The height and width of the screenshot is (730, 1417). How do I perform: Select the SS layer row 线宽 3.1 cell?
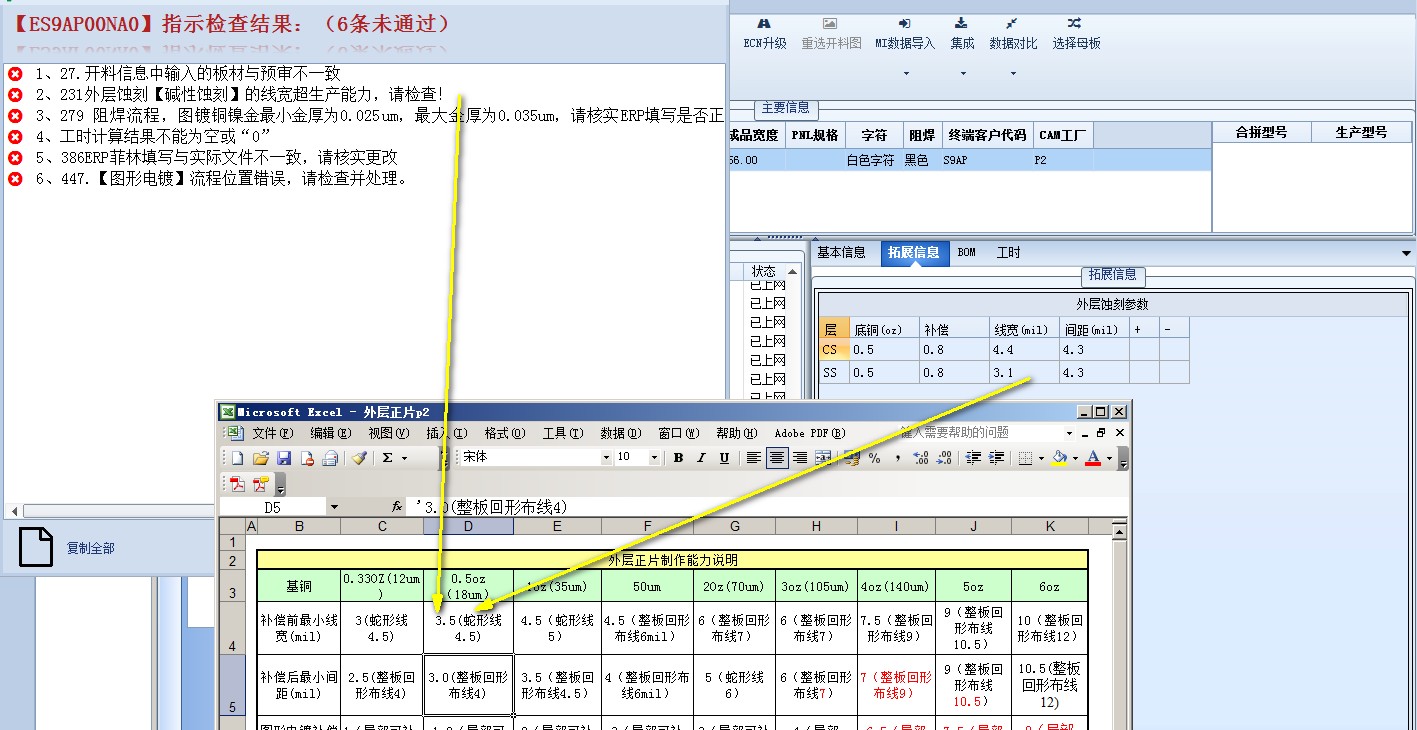point(1024,372)
